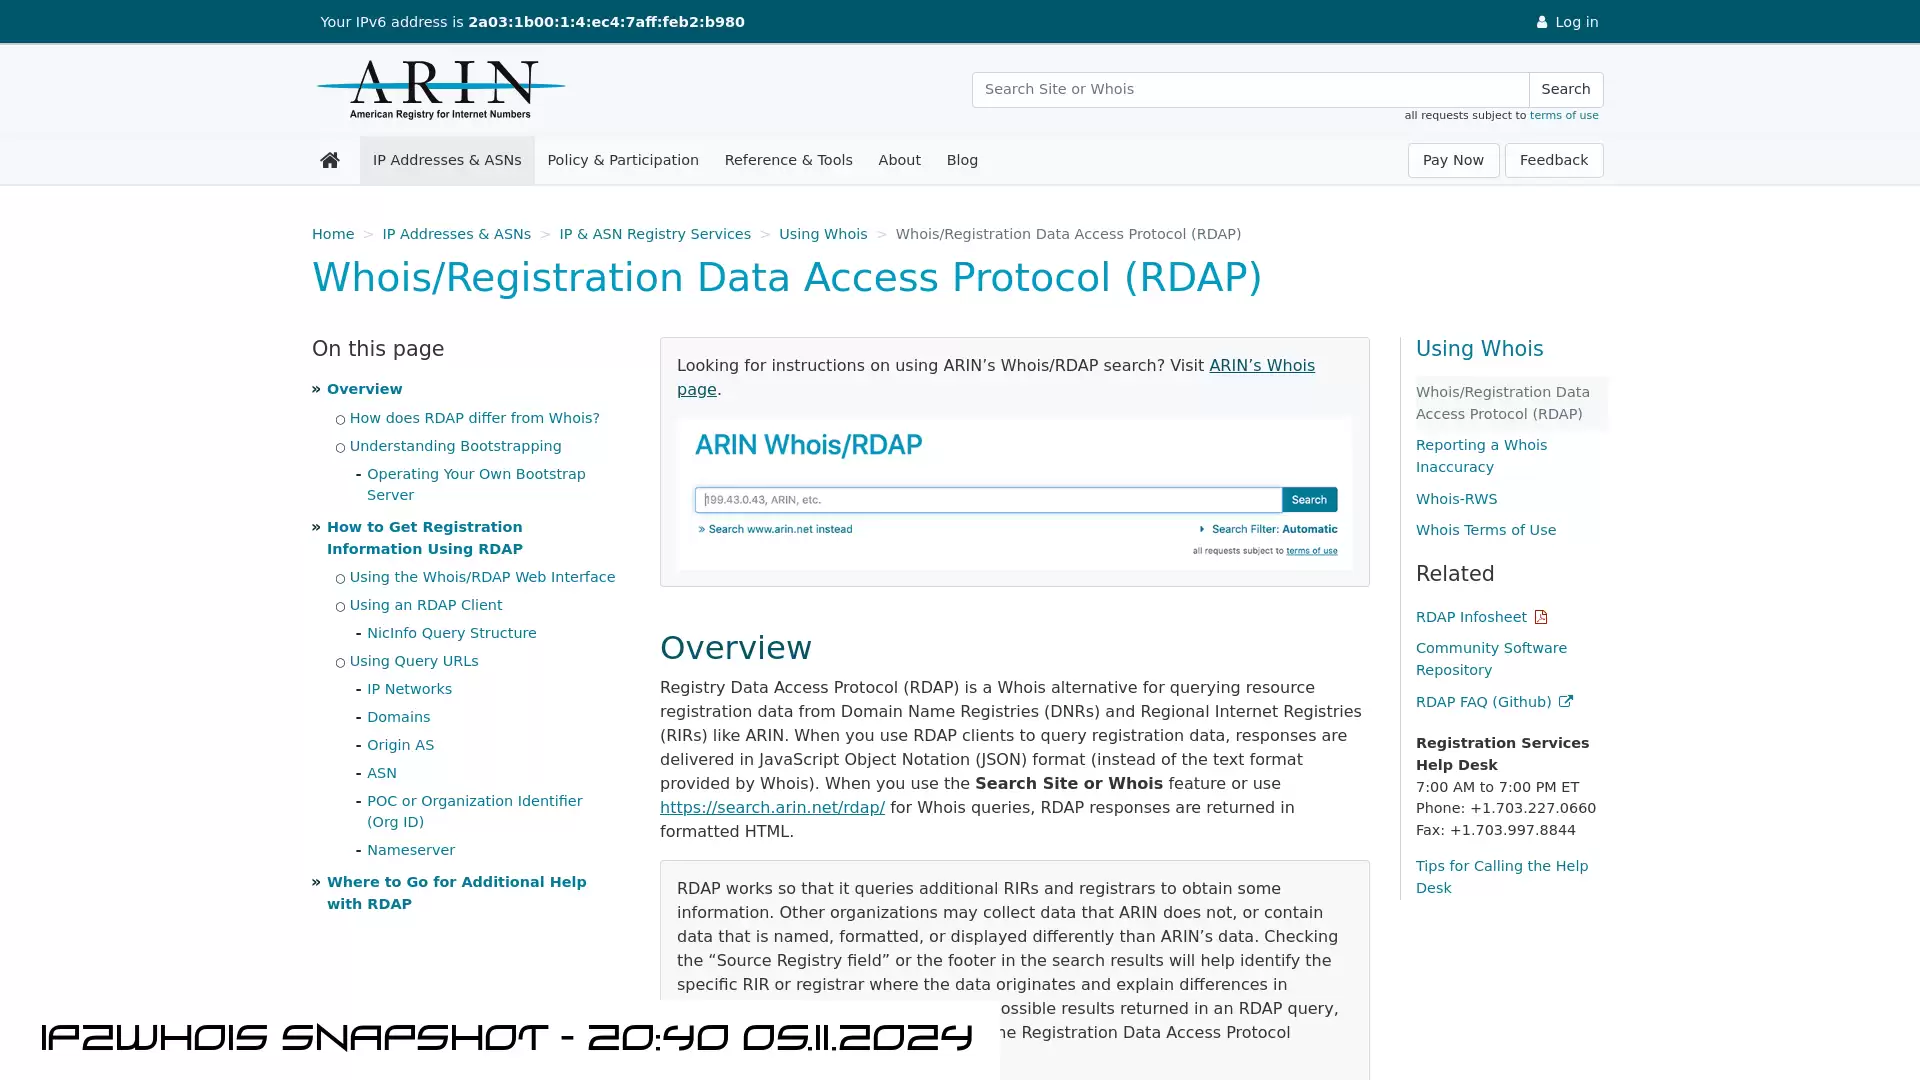
Task: Jump to IP Networks subsection
Action: pos(409,689)
